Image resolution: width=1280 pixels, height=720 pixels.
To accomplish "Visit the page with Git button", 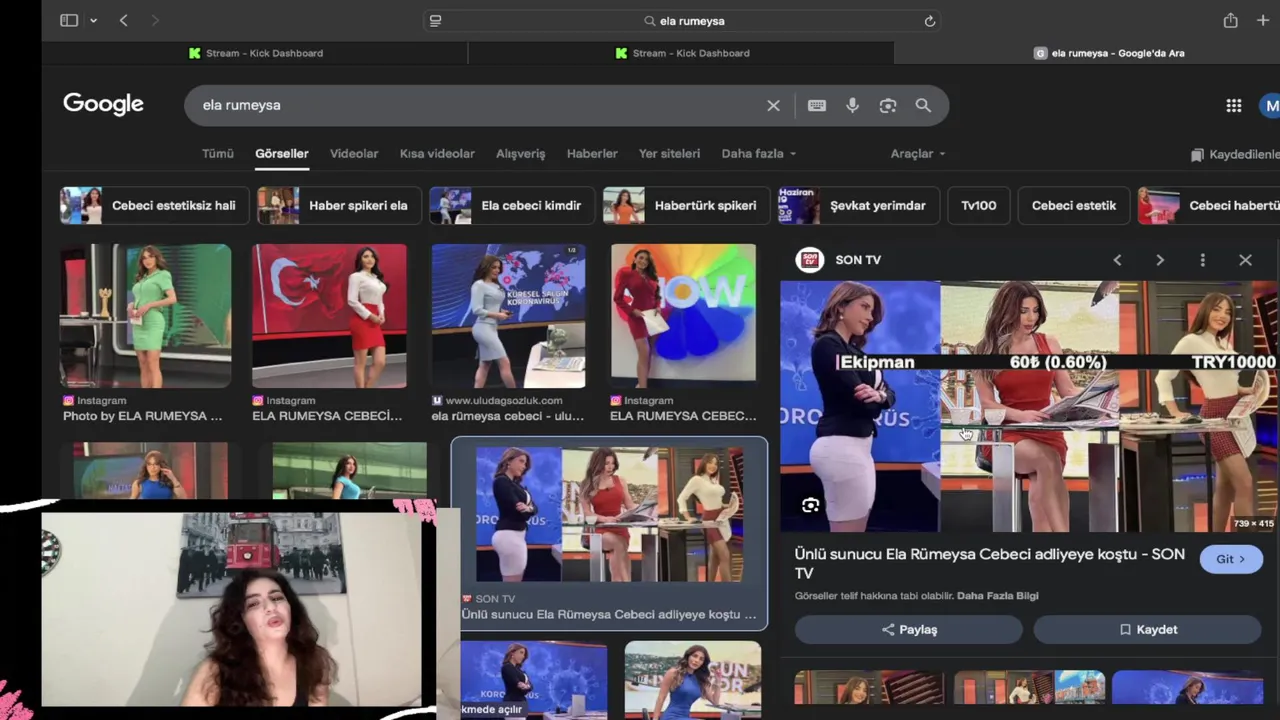I will click(1231, 559).
